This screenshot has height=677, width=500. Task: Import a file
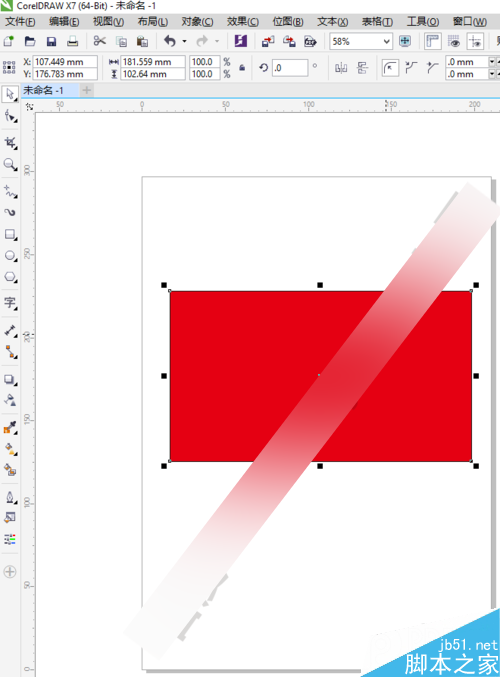(x=268, y=41)
